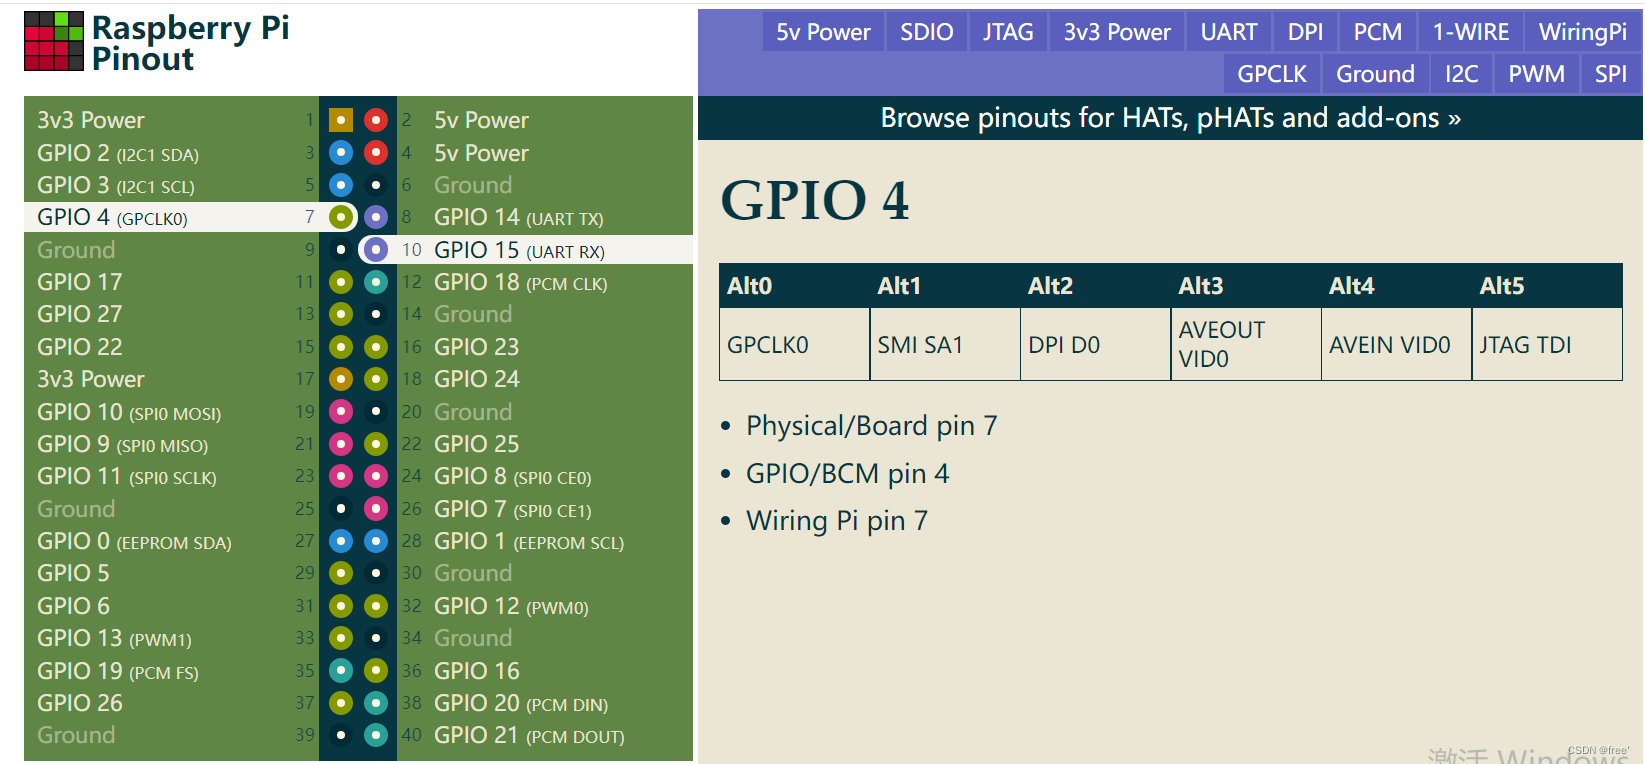Click the Raspberry Pi Pinout title
Image resolution: width=1645 pixels, height=764 pixels.
coord(190,43)
